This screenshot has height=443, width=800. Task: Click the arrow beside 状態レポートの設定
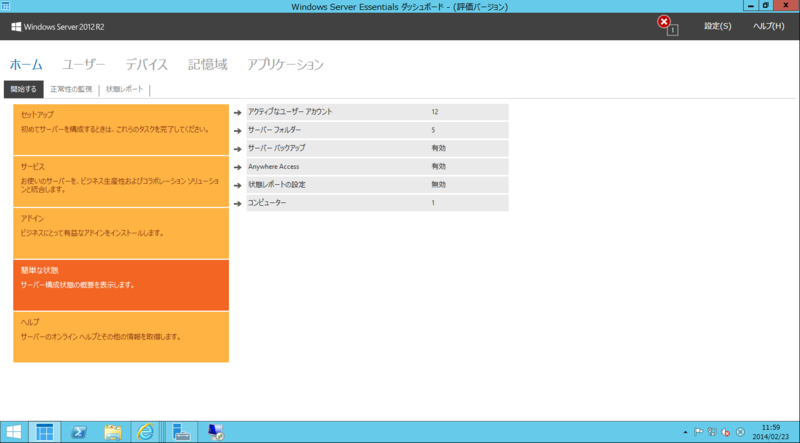237,185
